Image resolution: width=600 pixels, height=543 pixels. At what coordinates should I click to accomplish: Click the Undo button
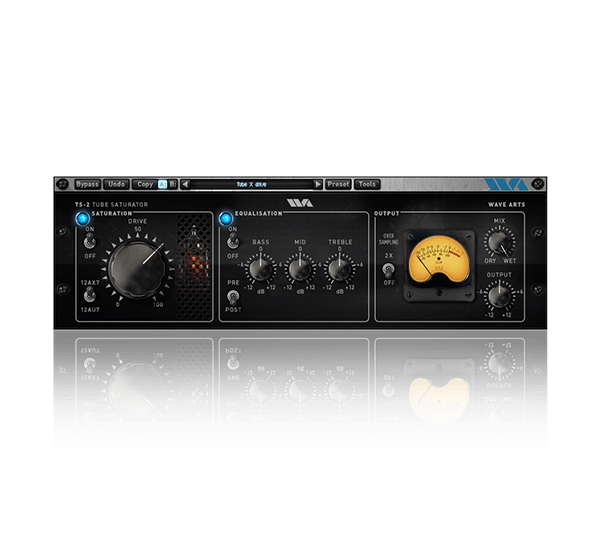[x=116, y=184]
